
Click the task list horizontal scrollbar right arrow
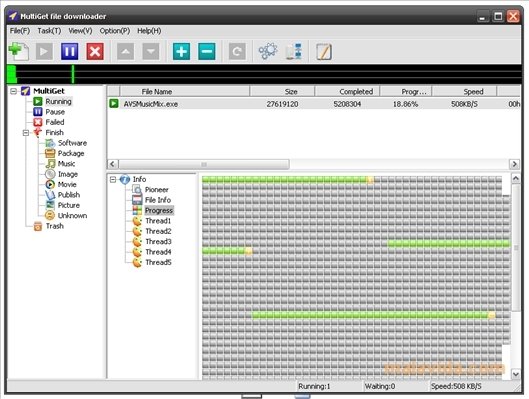pyautogui.click(x=514, y=164)
